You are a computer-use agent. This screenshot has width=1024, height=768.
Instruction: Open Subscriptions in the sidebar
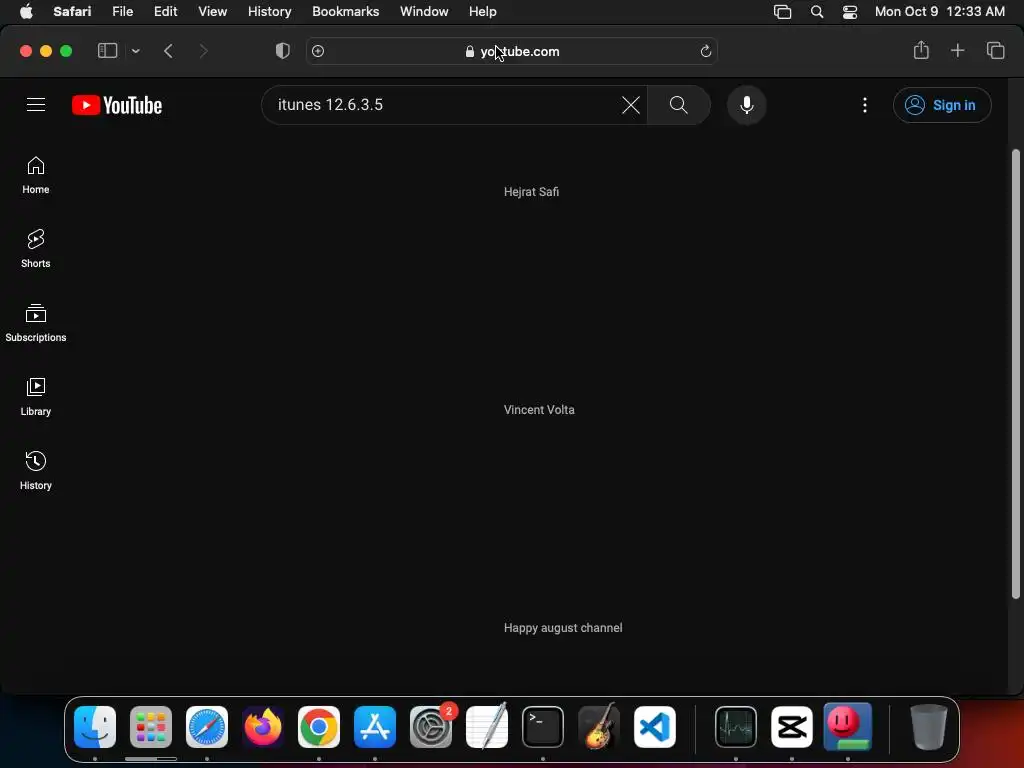36,323
